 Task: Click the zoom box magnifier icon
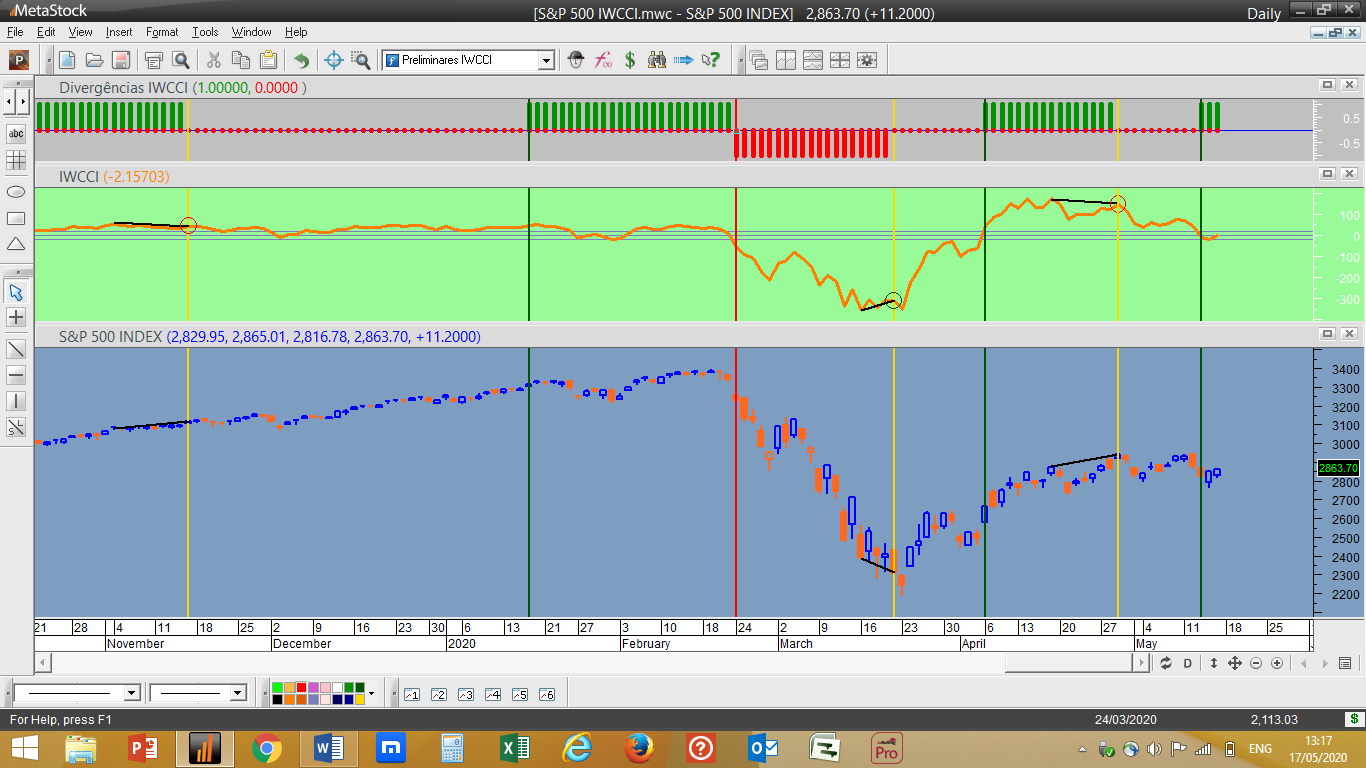(360, 60)
